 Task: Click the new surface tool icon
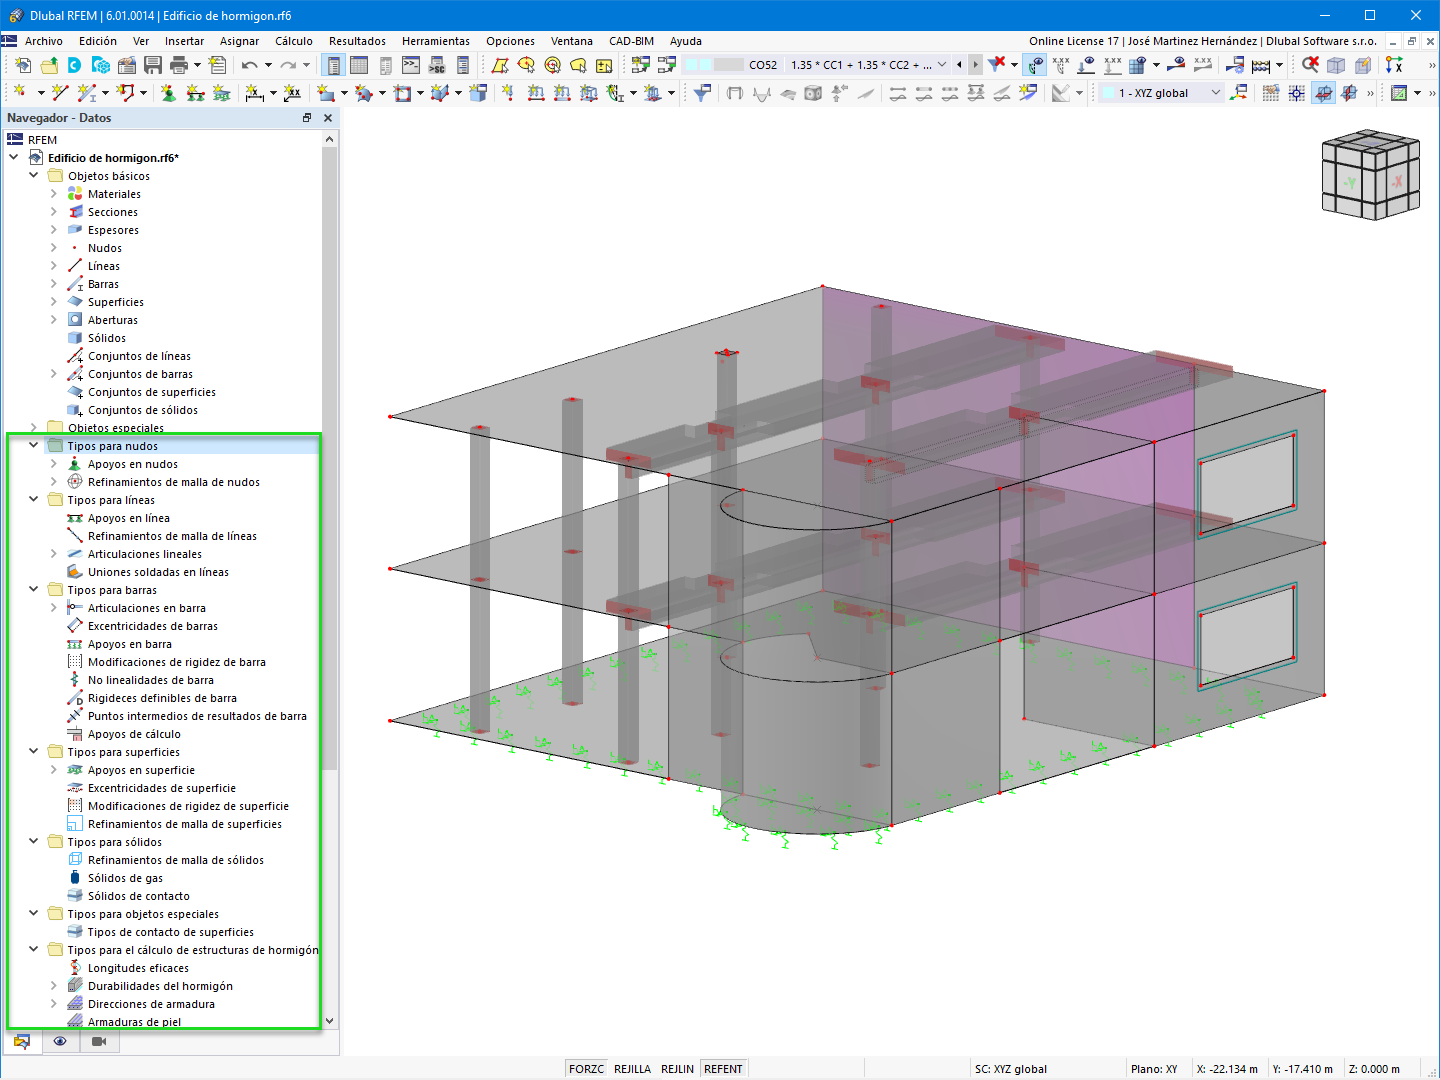[x=326, y=93]
